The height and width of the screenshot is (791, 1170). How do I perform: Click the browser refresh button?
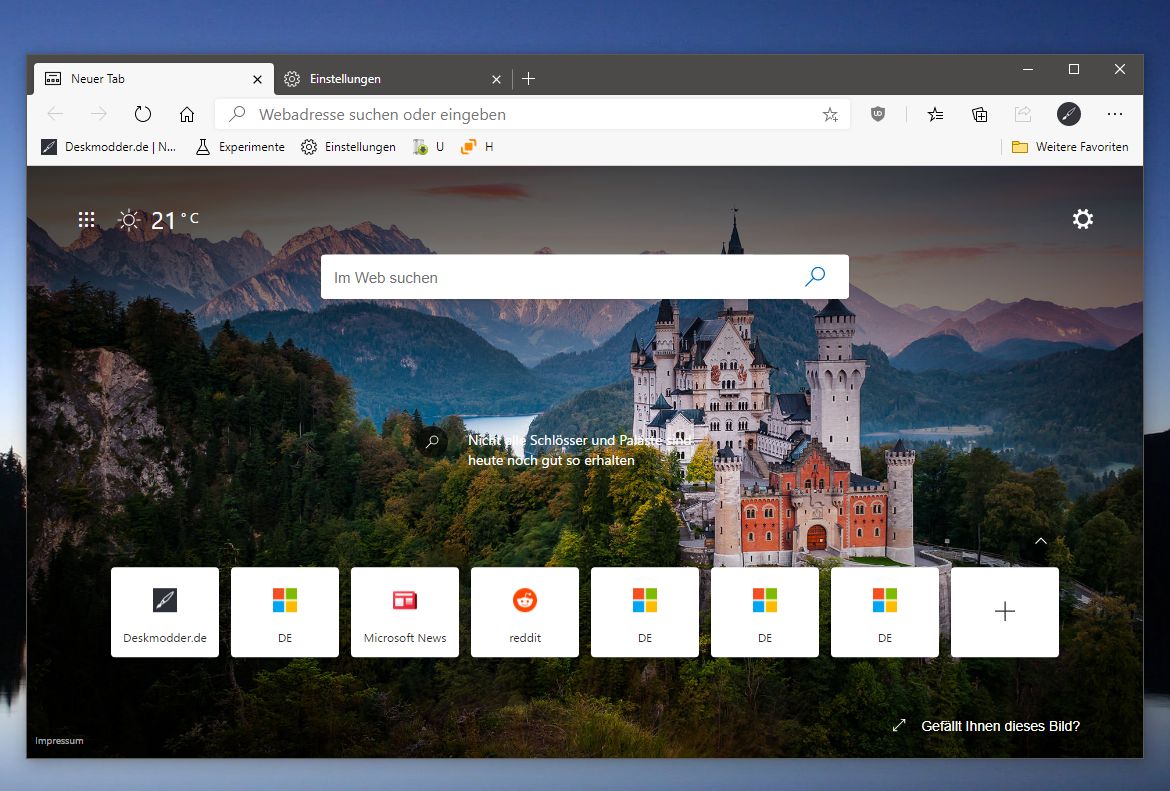[143, 114]
